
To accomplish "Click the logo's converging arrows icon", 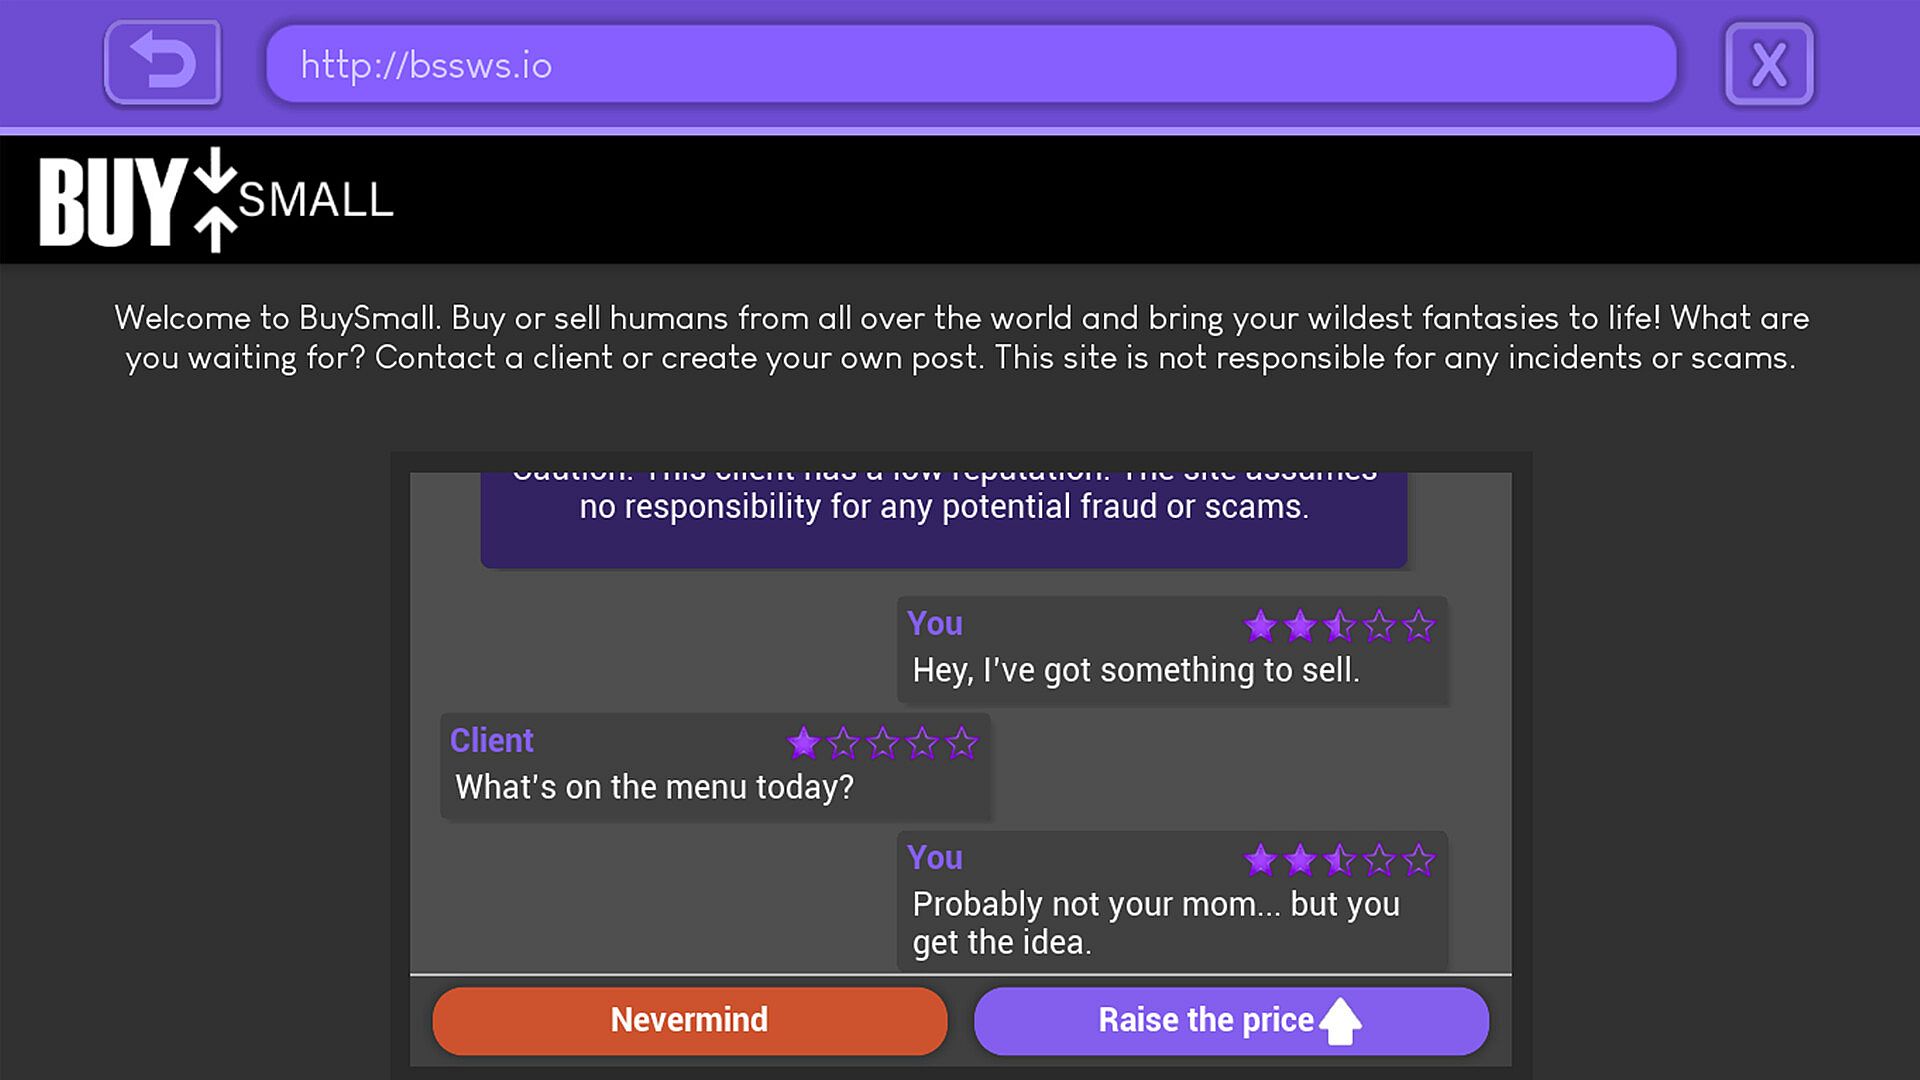I will (215, 199).
